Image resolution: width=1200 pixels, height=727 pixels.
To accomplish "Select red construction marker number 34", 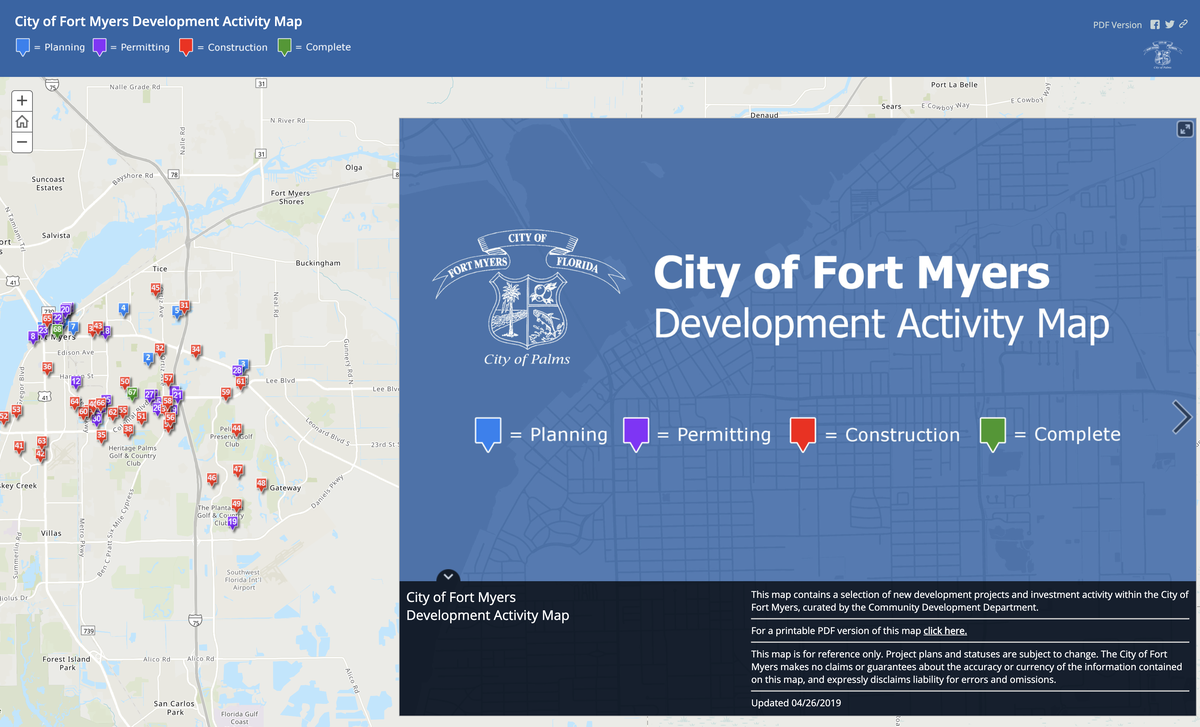I will [196, 351].
